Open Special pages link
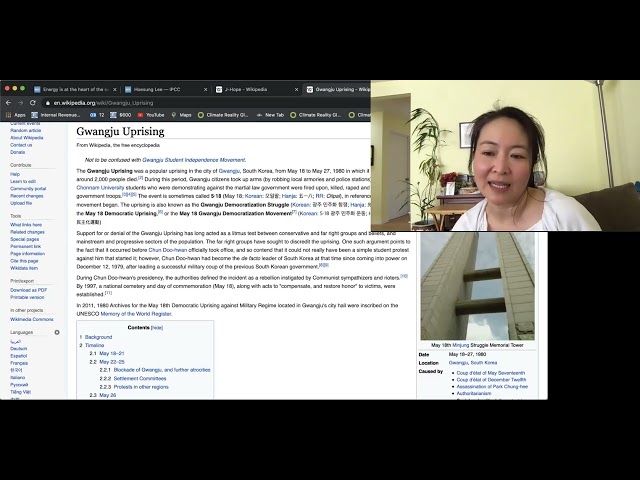The image size is (640, 480). pos(24,239)
